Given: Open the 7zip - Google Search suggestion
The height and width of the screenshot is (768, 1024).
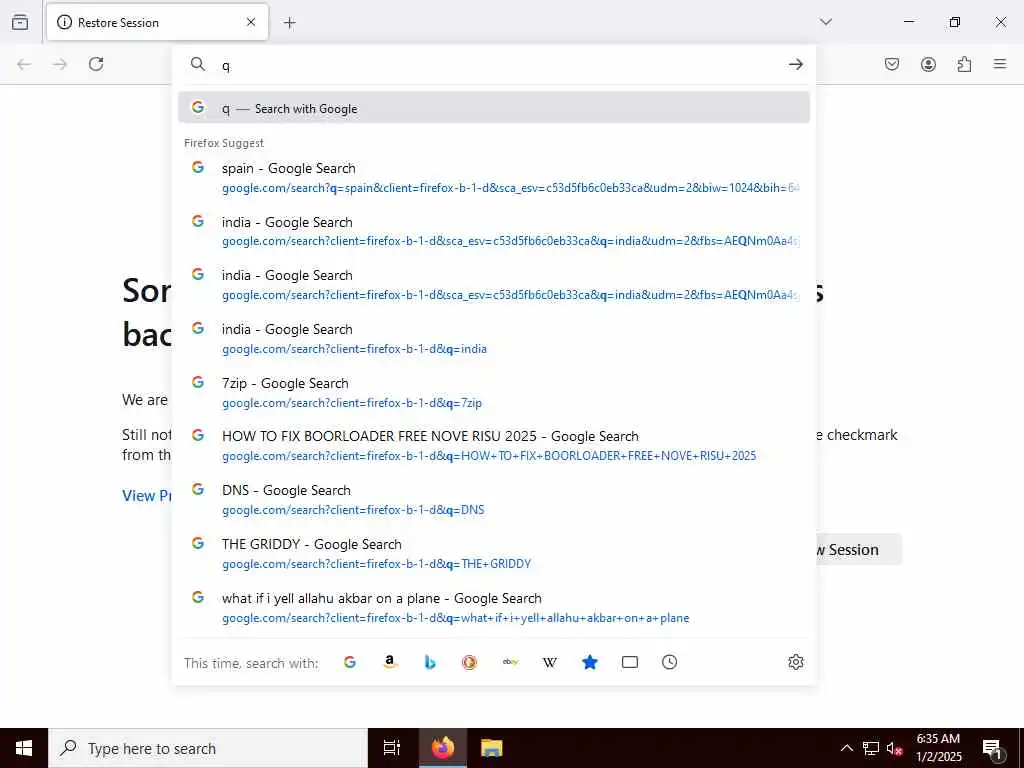Looking at the screenshot, I should tap(494, 392).
